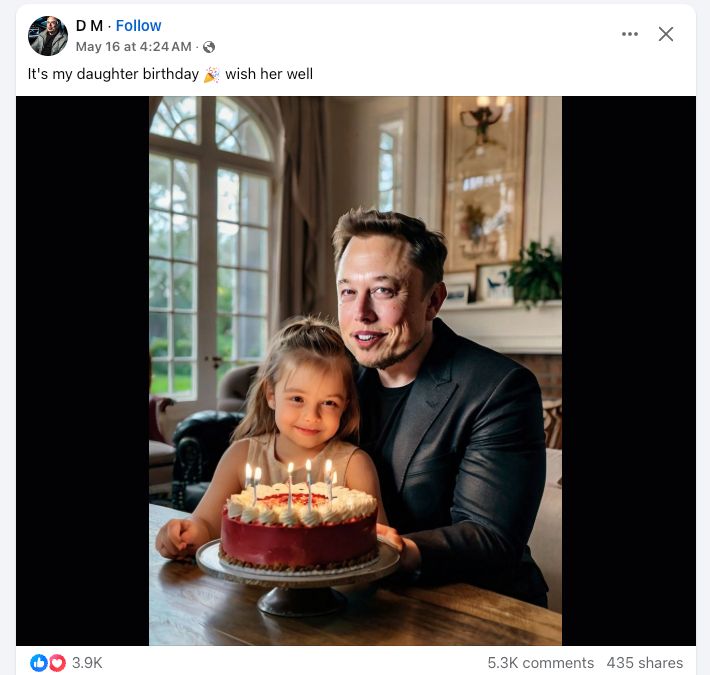
Task: Open the May 16 at 4:24 AM timestamp
Action: click(x=133, y=47)
